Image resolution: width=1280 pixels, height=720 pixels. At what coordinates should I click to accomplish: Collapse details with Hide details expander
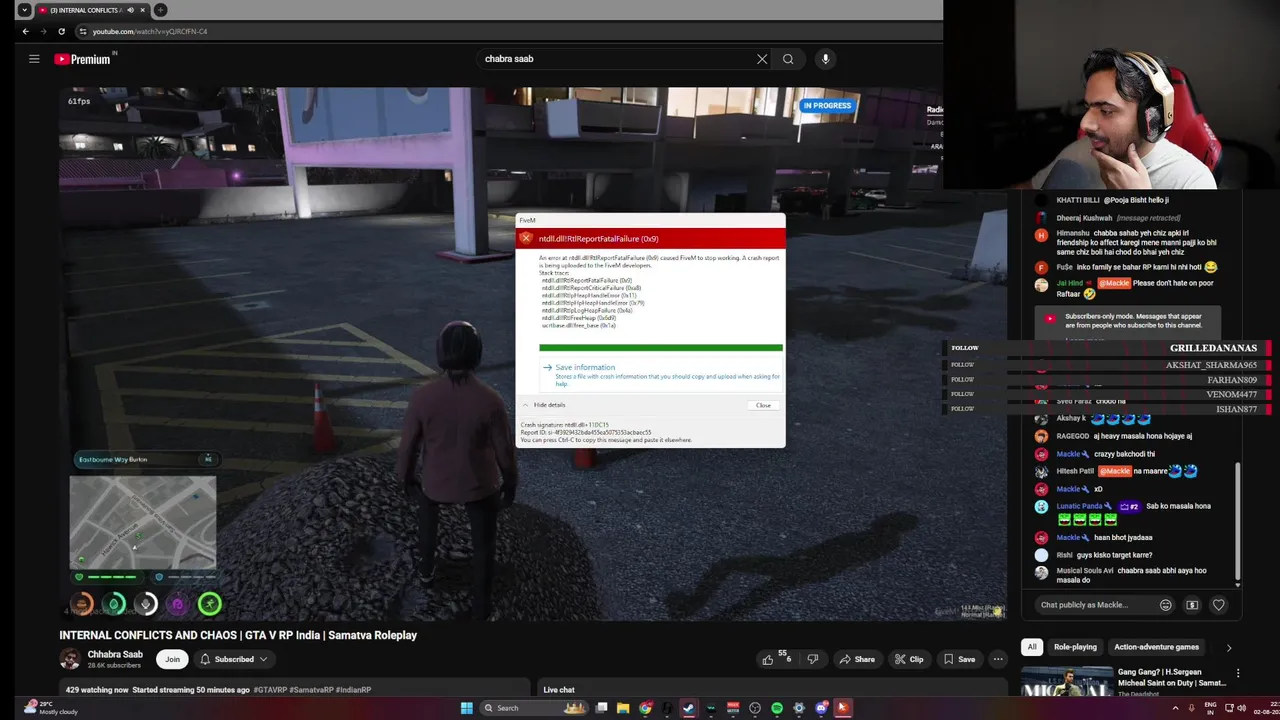[544, 405]
